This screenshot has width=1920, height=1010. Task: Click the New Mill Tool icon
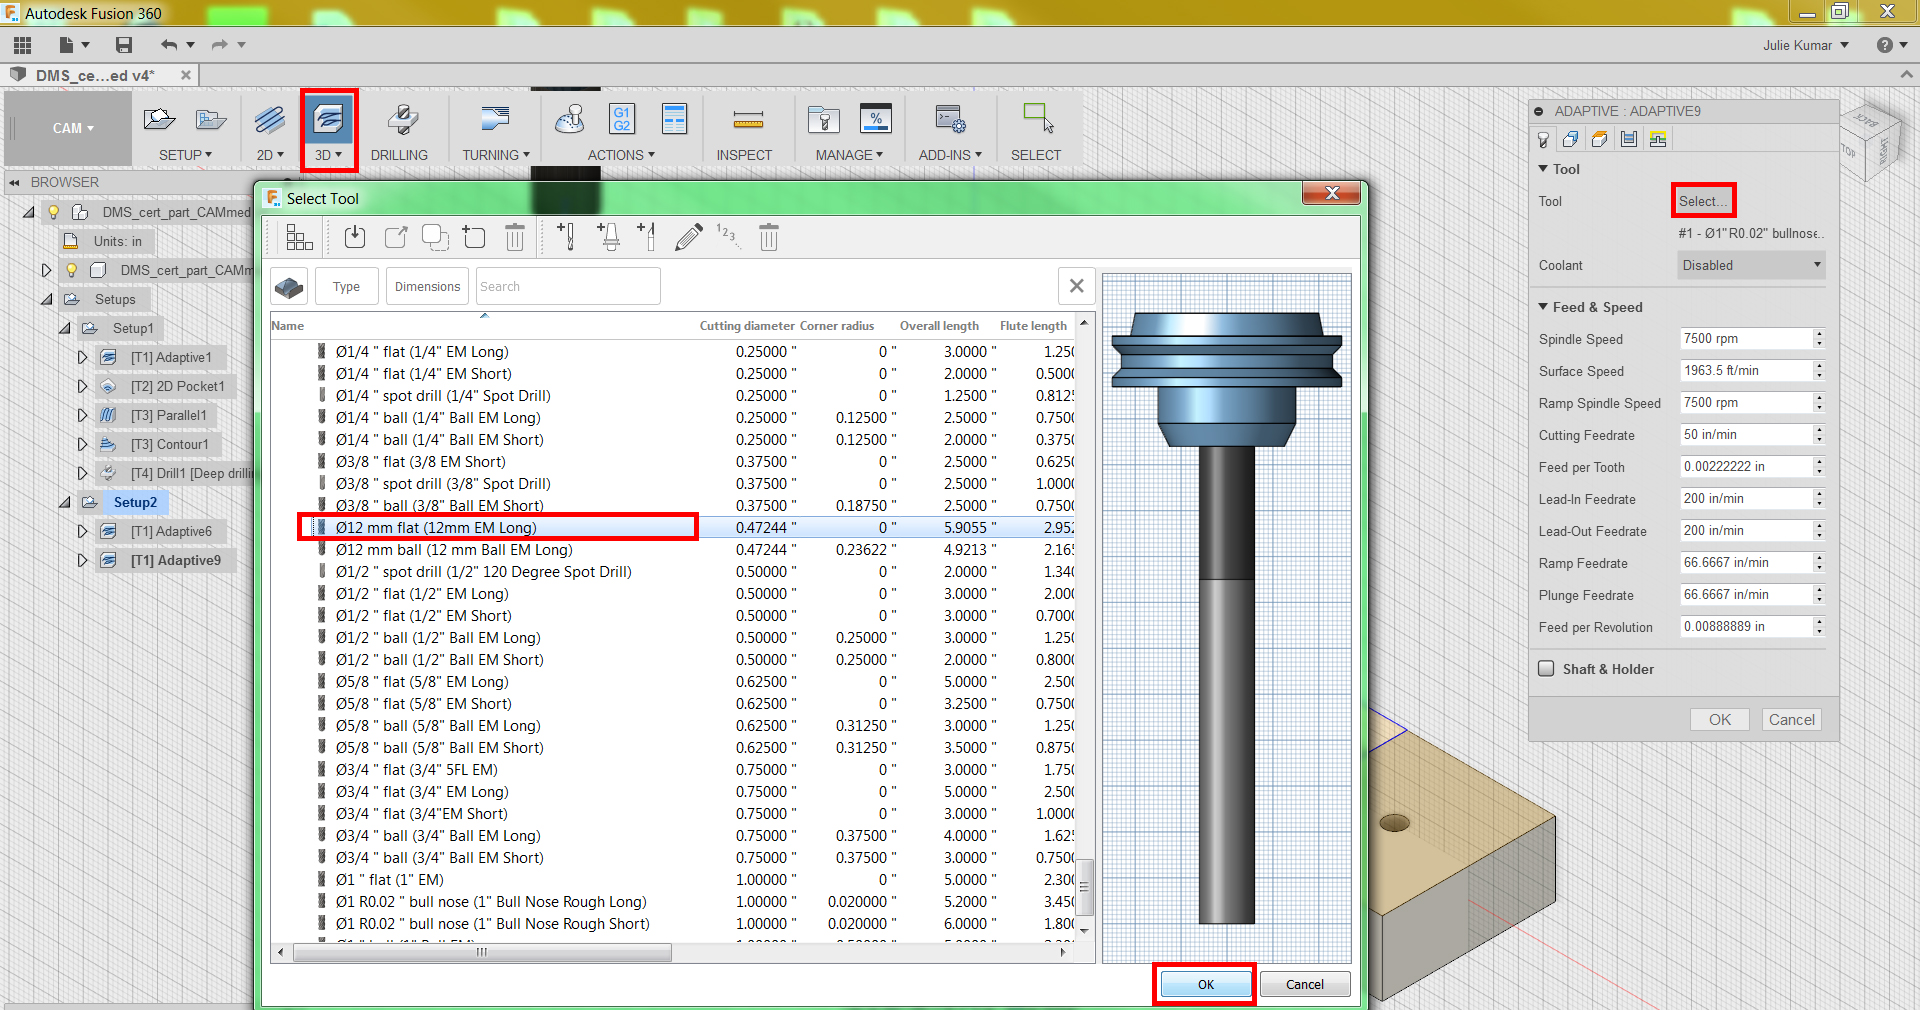(x=566, y=237)
